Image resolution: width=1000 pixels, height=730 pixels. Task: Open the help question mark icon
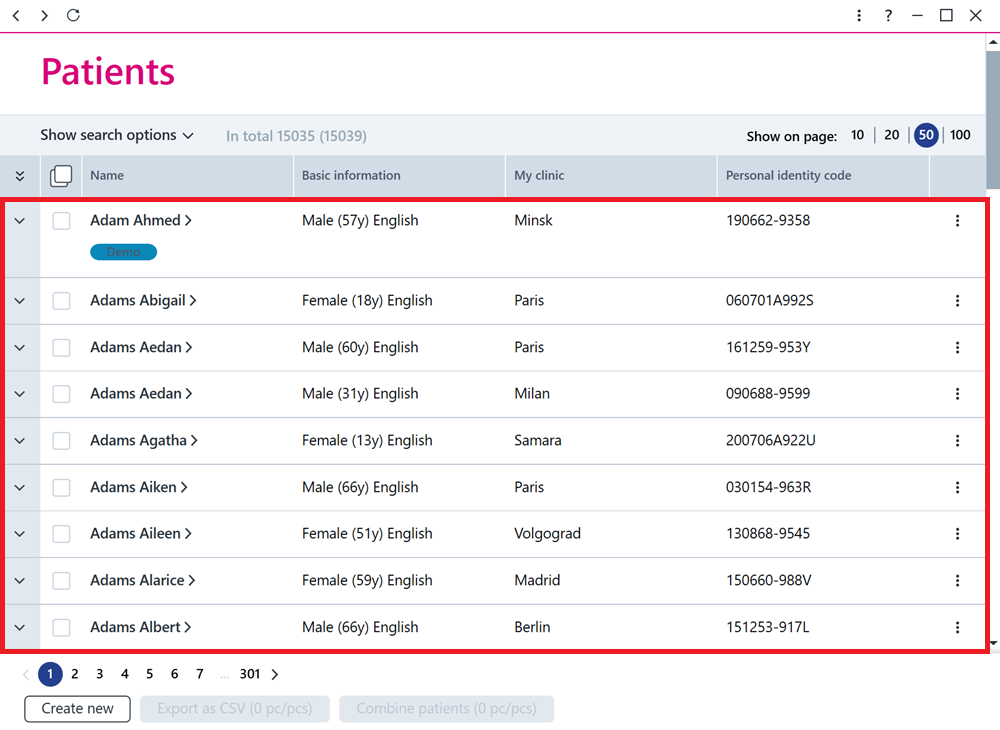[888, 15]
